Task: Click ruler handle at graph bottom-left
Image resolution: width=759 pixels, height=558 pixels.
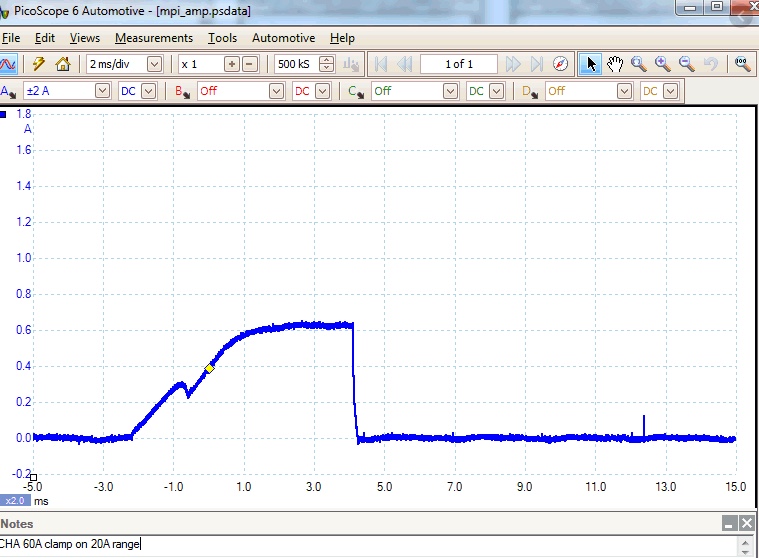Action: pos(33,478)
